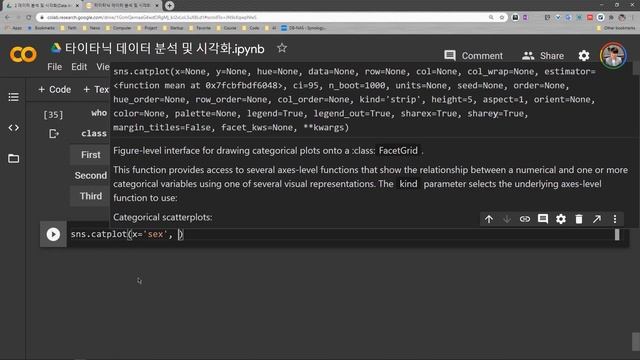Click 'FacetGrid' in the docstring
The image size is (640, 360).
click(x=398, y=151)
